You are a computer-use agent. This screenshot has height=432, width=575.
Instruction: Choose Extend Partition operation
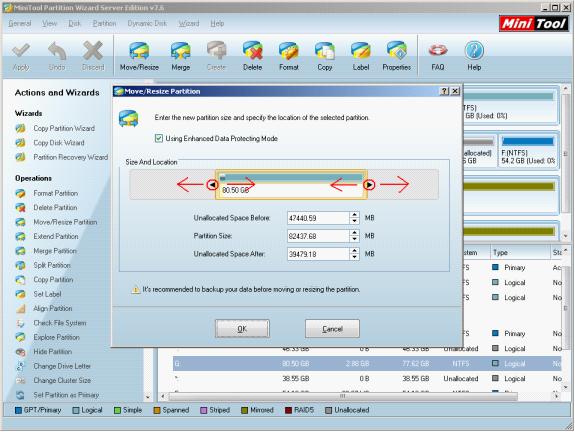pyautogui.click(x=56, y=237)
